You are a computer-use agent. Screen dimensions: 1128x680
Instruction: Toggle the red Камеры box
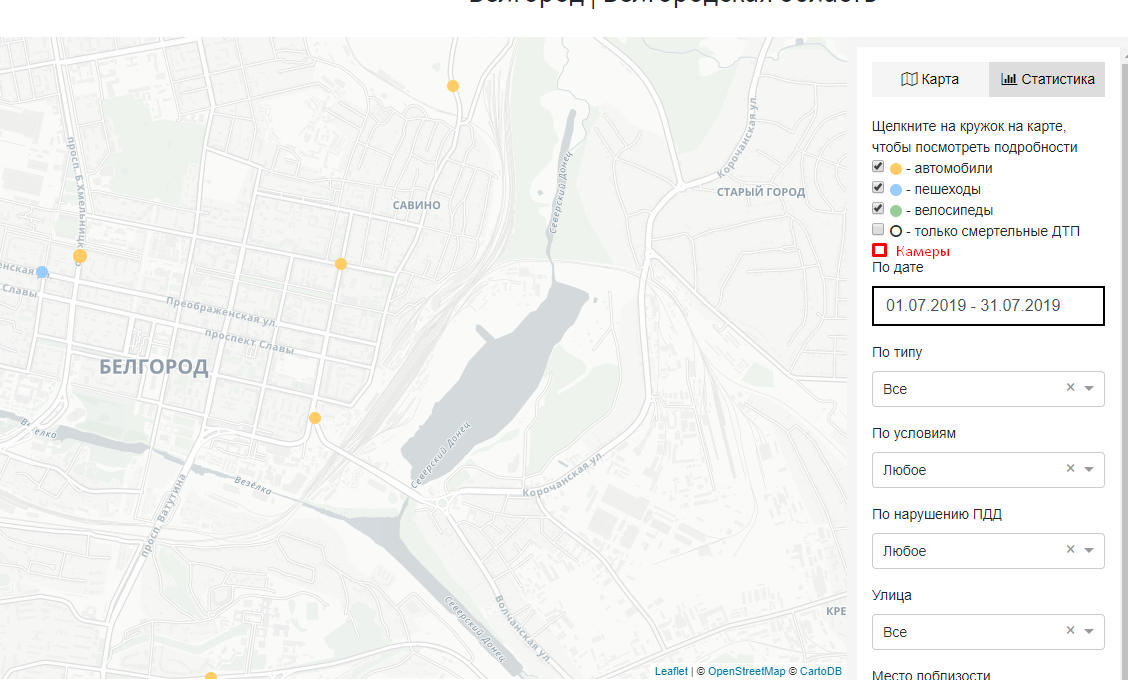pyautogui.click(x=880, y=250)
